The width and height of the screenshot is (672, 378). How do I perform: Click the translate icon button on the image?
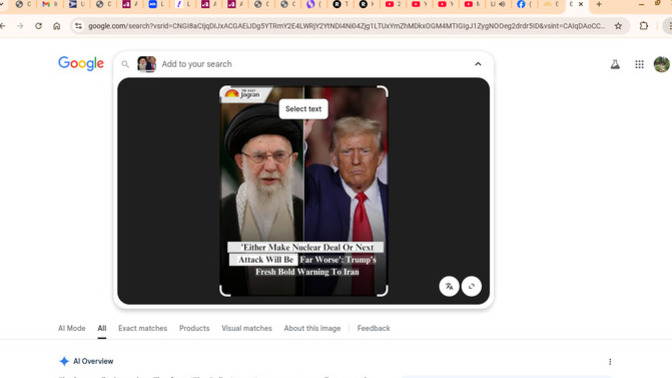(449, 286)
